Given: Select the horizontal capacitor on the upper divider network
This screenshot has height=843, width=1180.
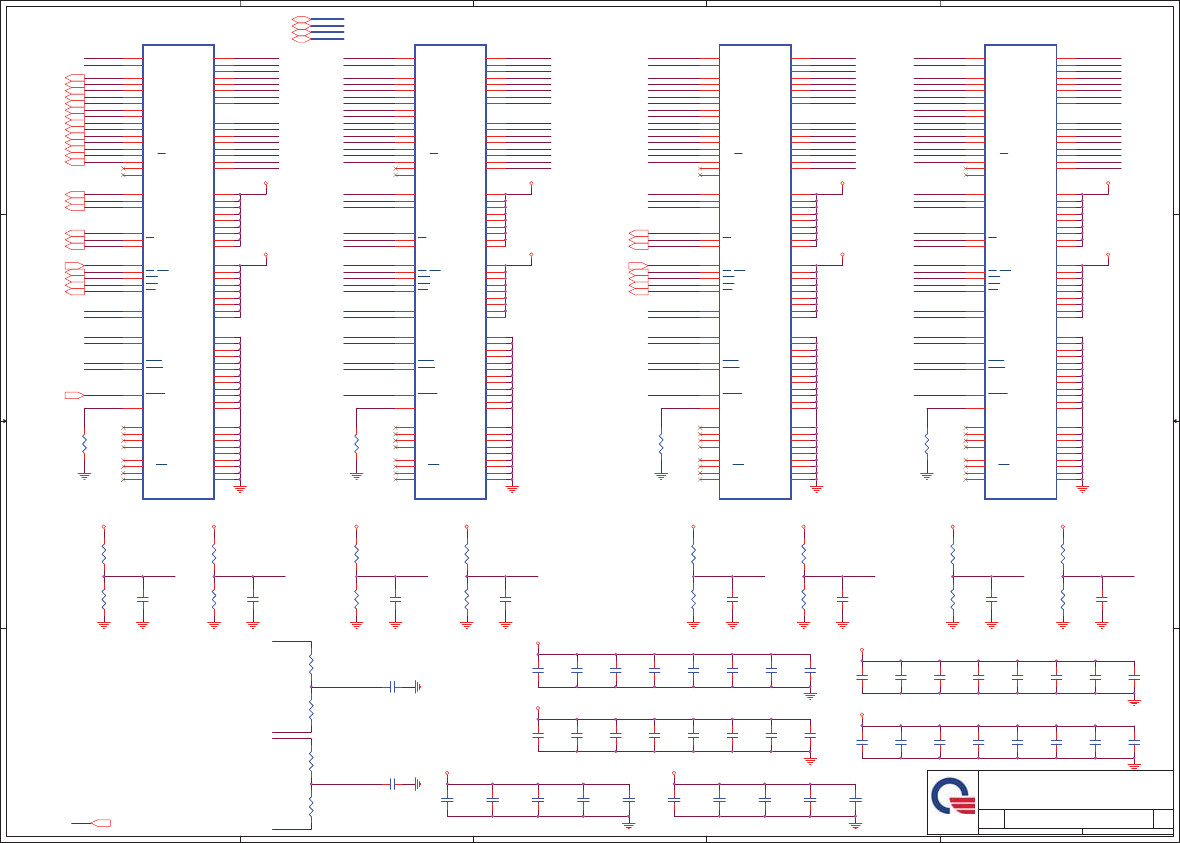Looking at the screenshot, I should pos(392,686).
